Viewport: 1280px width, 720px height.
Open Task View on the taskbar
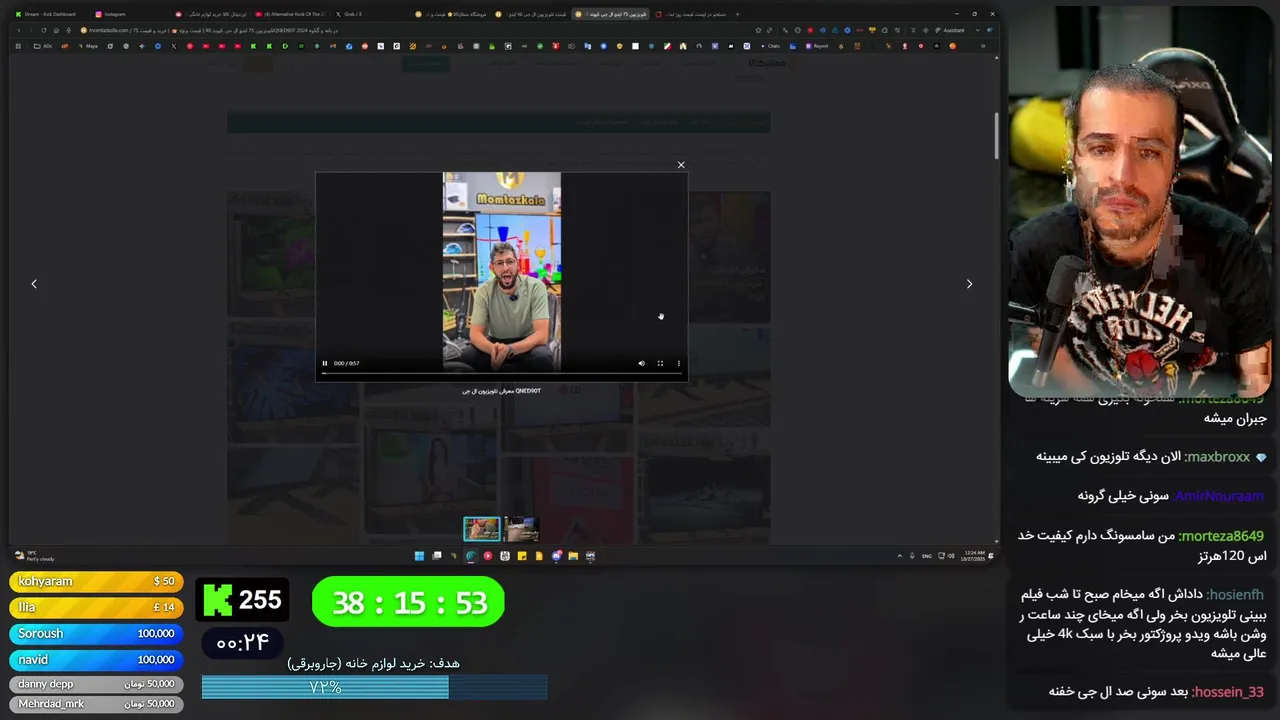(x=437, y=556)
